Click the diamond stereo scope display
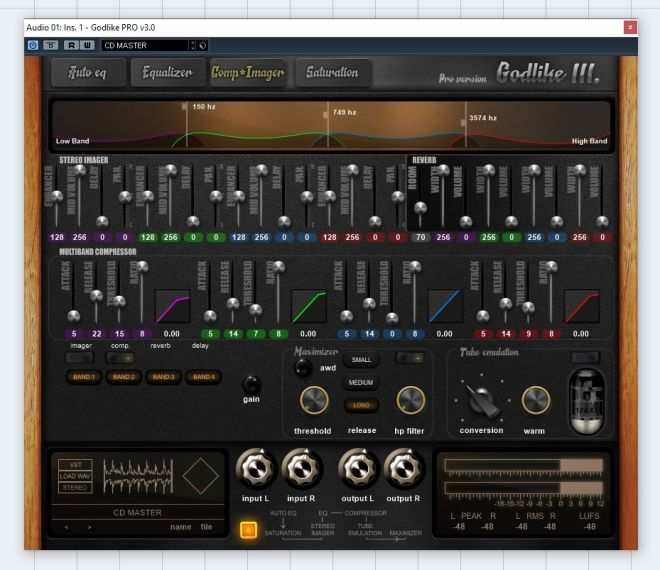The width and height of the screenshot is (660, 570). pyautogui.click(x=200, y=476)
